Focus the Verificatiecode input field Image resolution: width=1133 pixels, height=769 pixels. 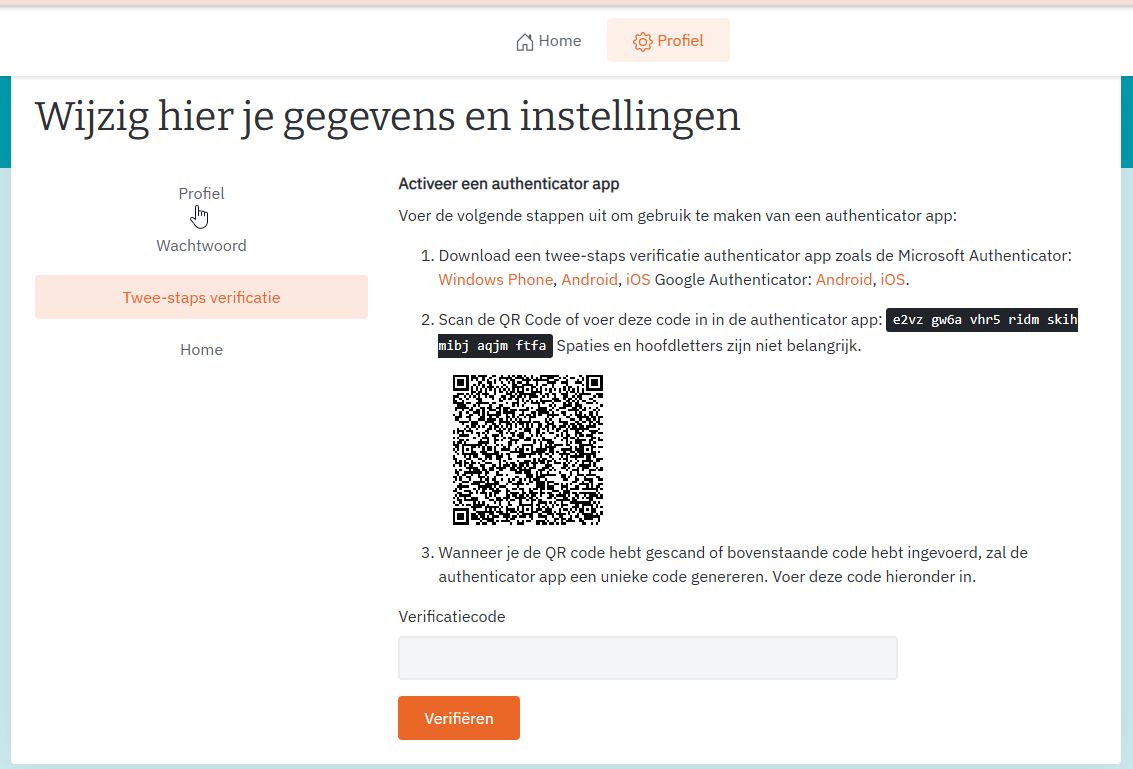click(647, 658)
